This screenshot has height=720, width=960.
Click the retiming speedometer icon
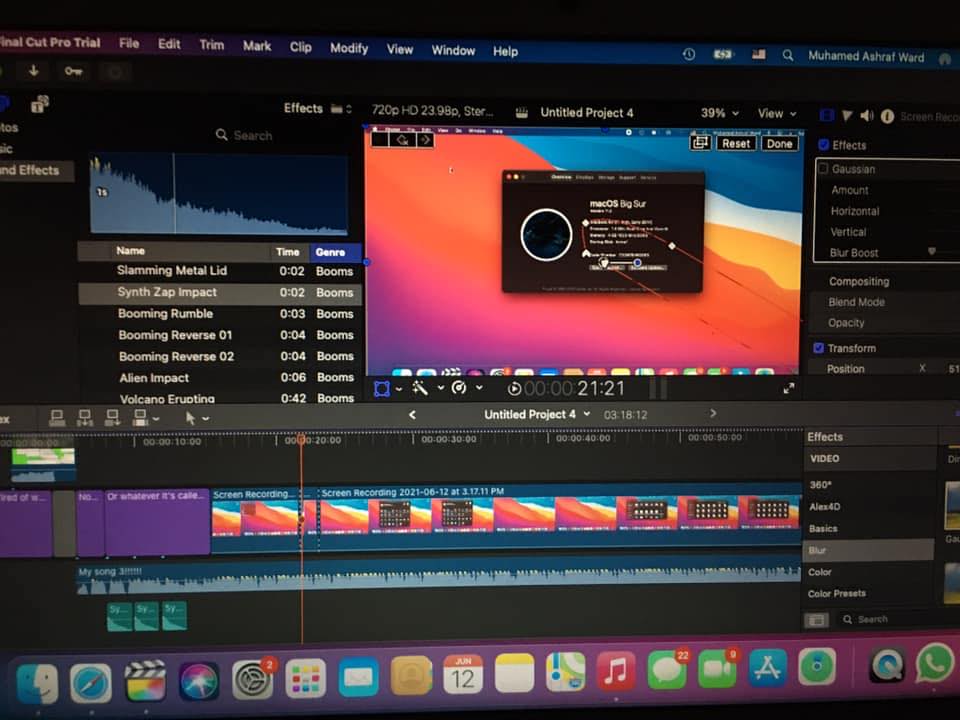tap(459, 388)
